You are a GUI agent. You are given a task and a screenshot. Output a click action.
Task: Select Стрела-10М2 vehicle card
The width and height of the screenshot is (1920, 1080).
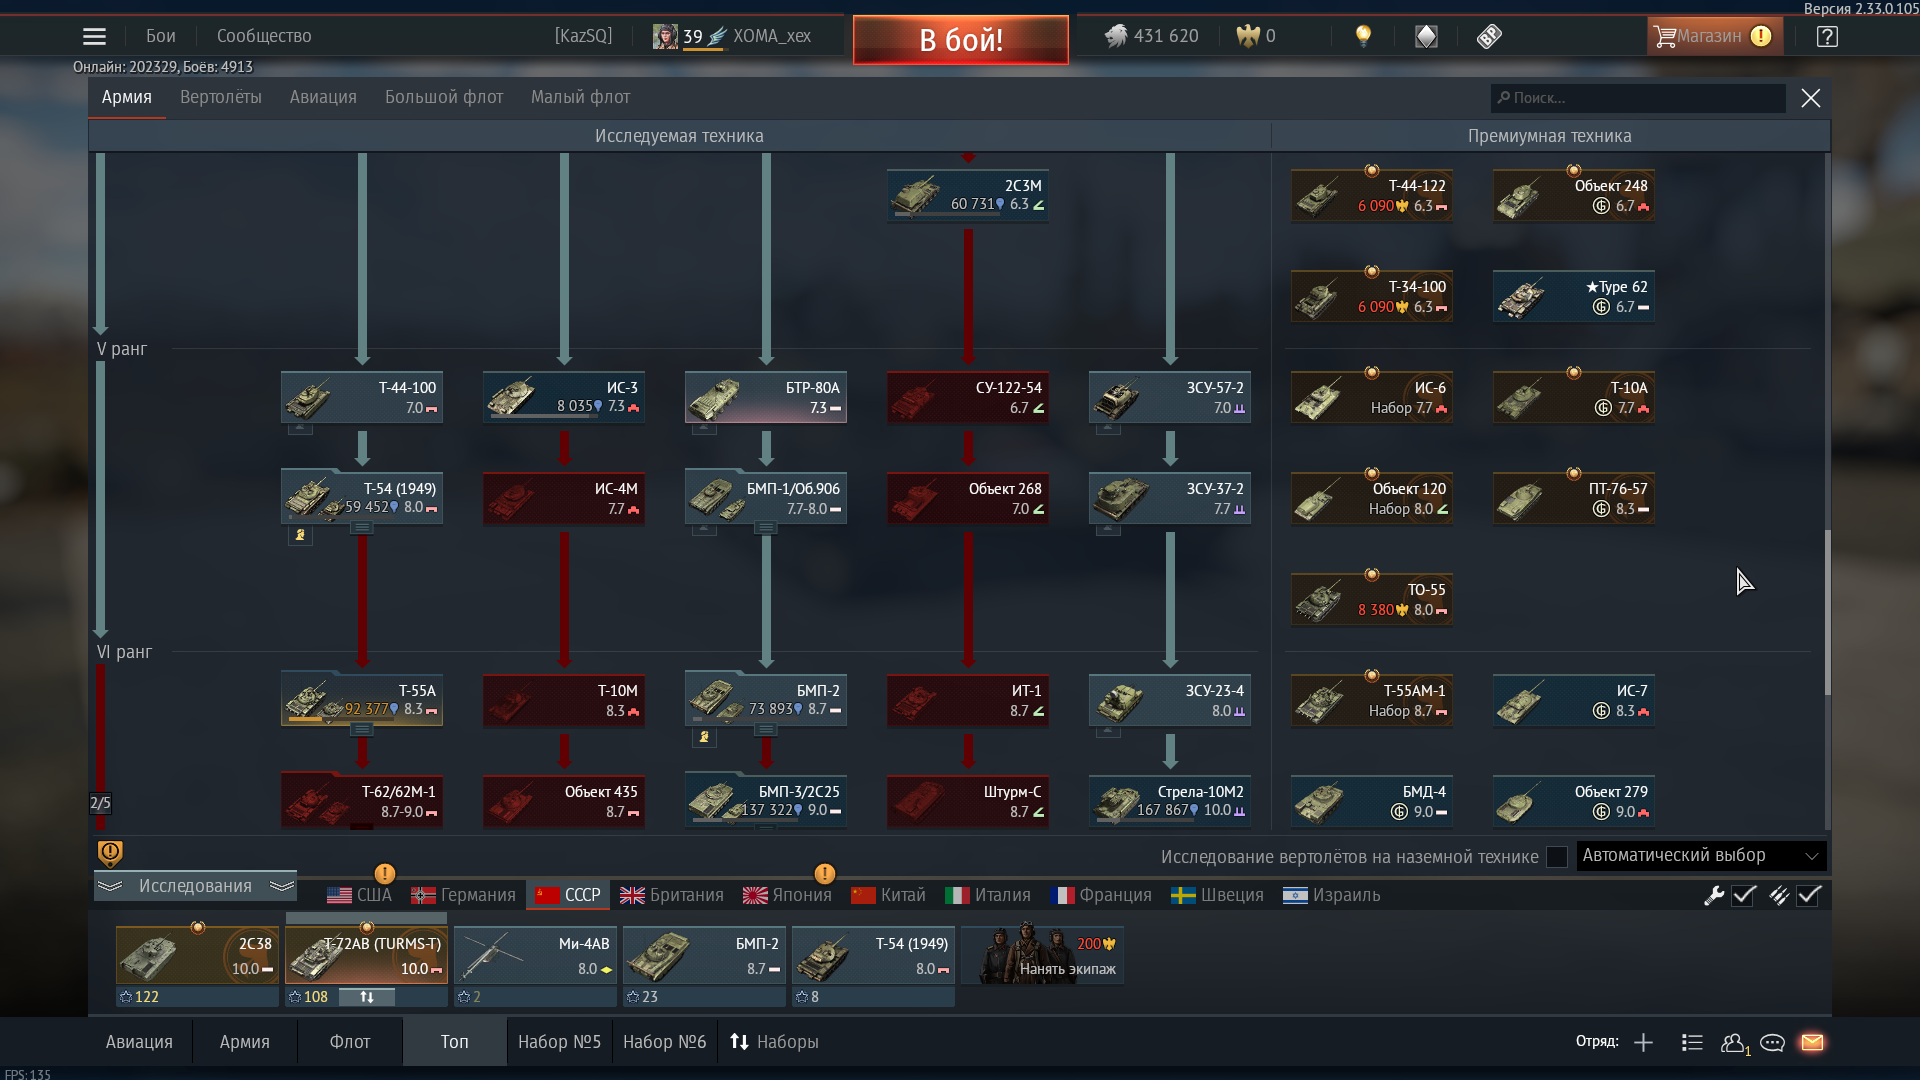click(x=1169, y=801)
